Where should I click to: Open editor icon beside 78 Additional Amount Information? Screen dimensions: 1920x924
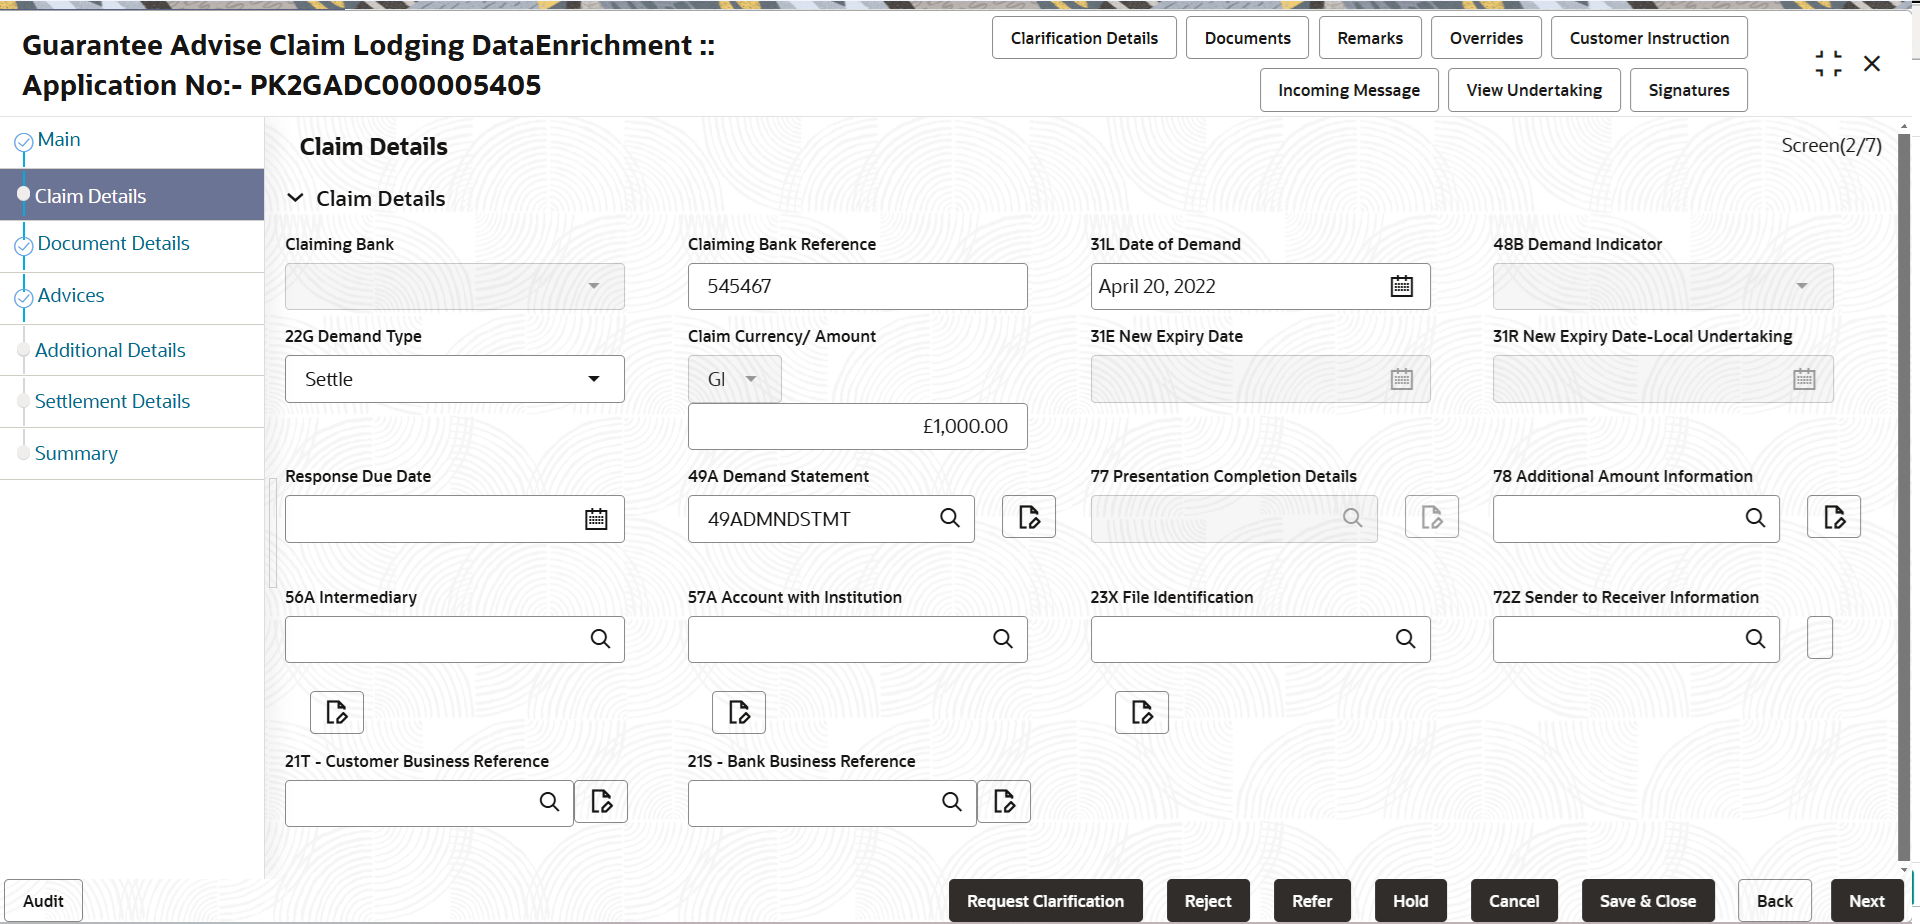click(1834, 517)
